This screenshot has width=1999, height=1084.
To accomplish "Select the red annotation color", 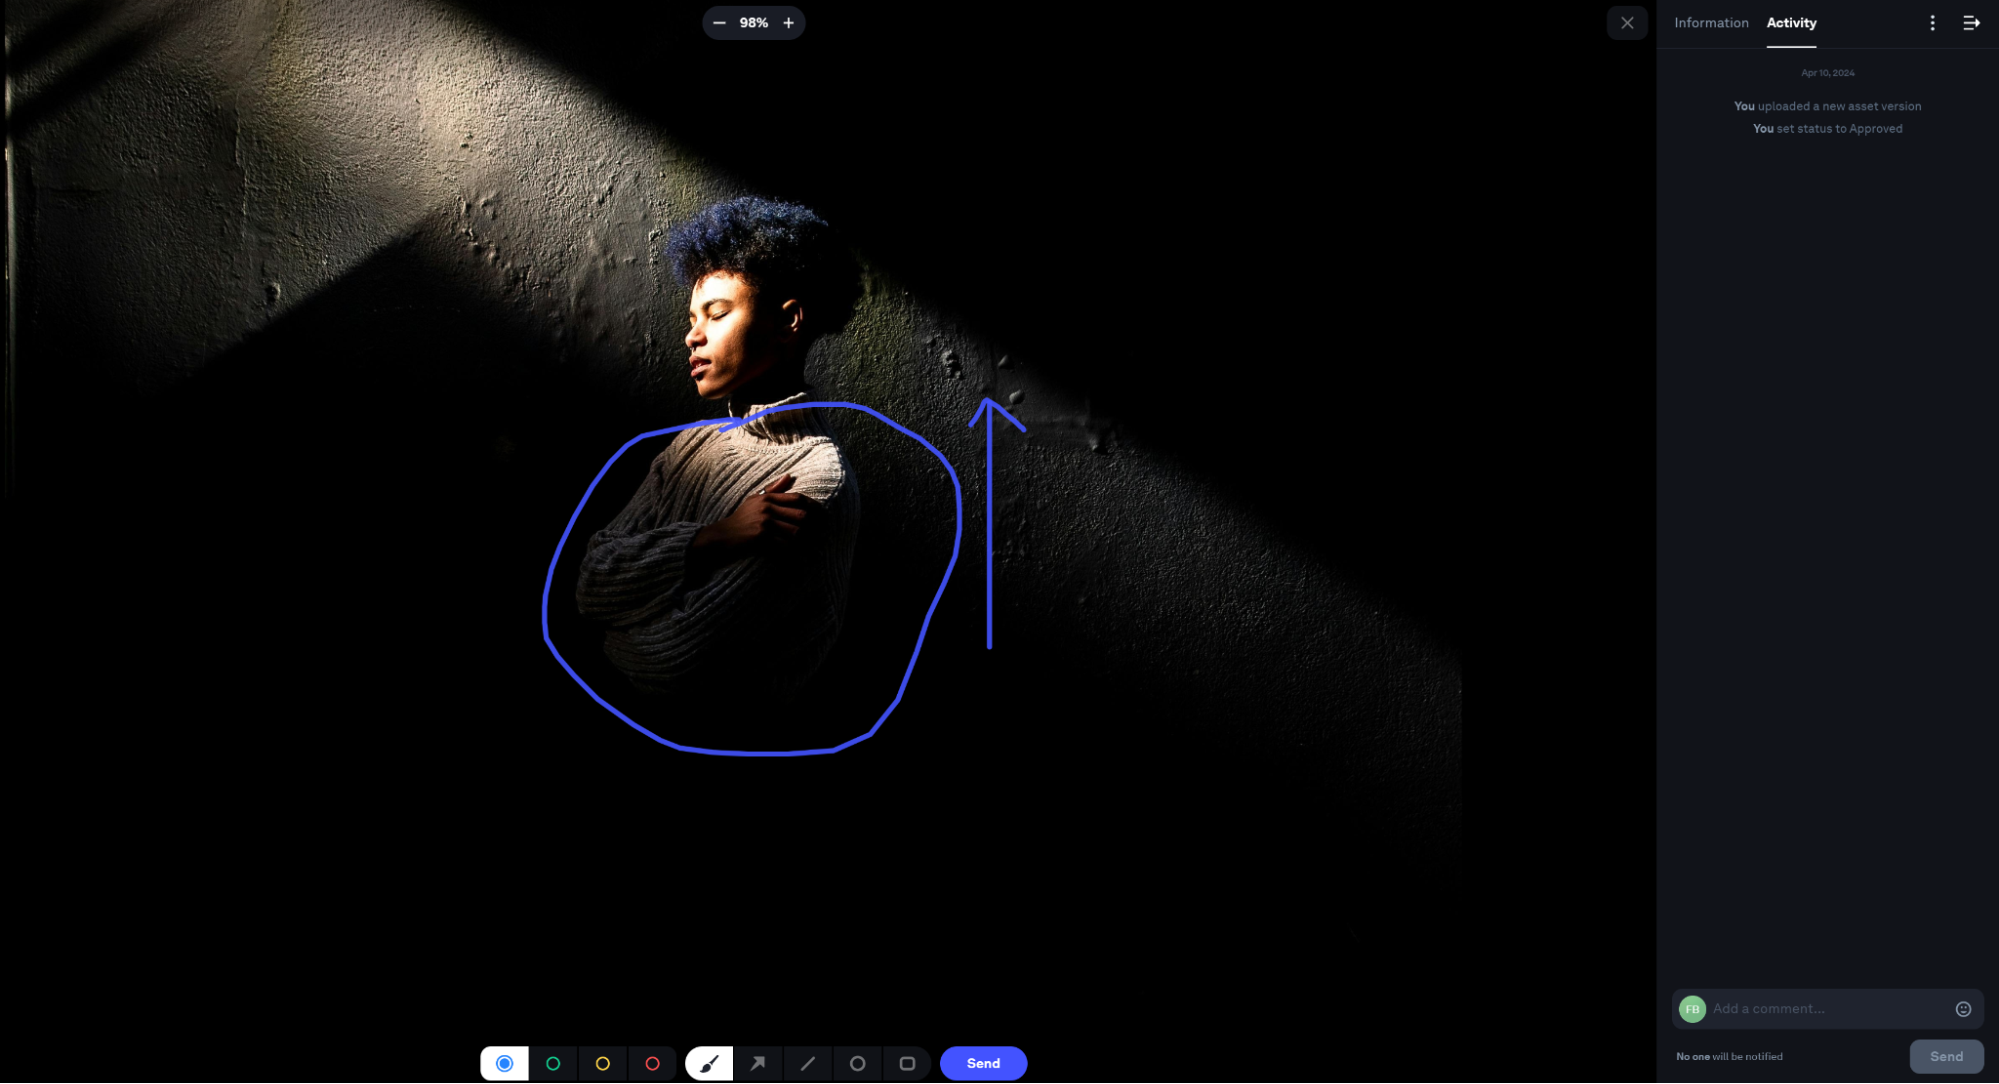I will tap(653, 1063).
